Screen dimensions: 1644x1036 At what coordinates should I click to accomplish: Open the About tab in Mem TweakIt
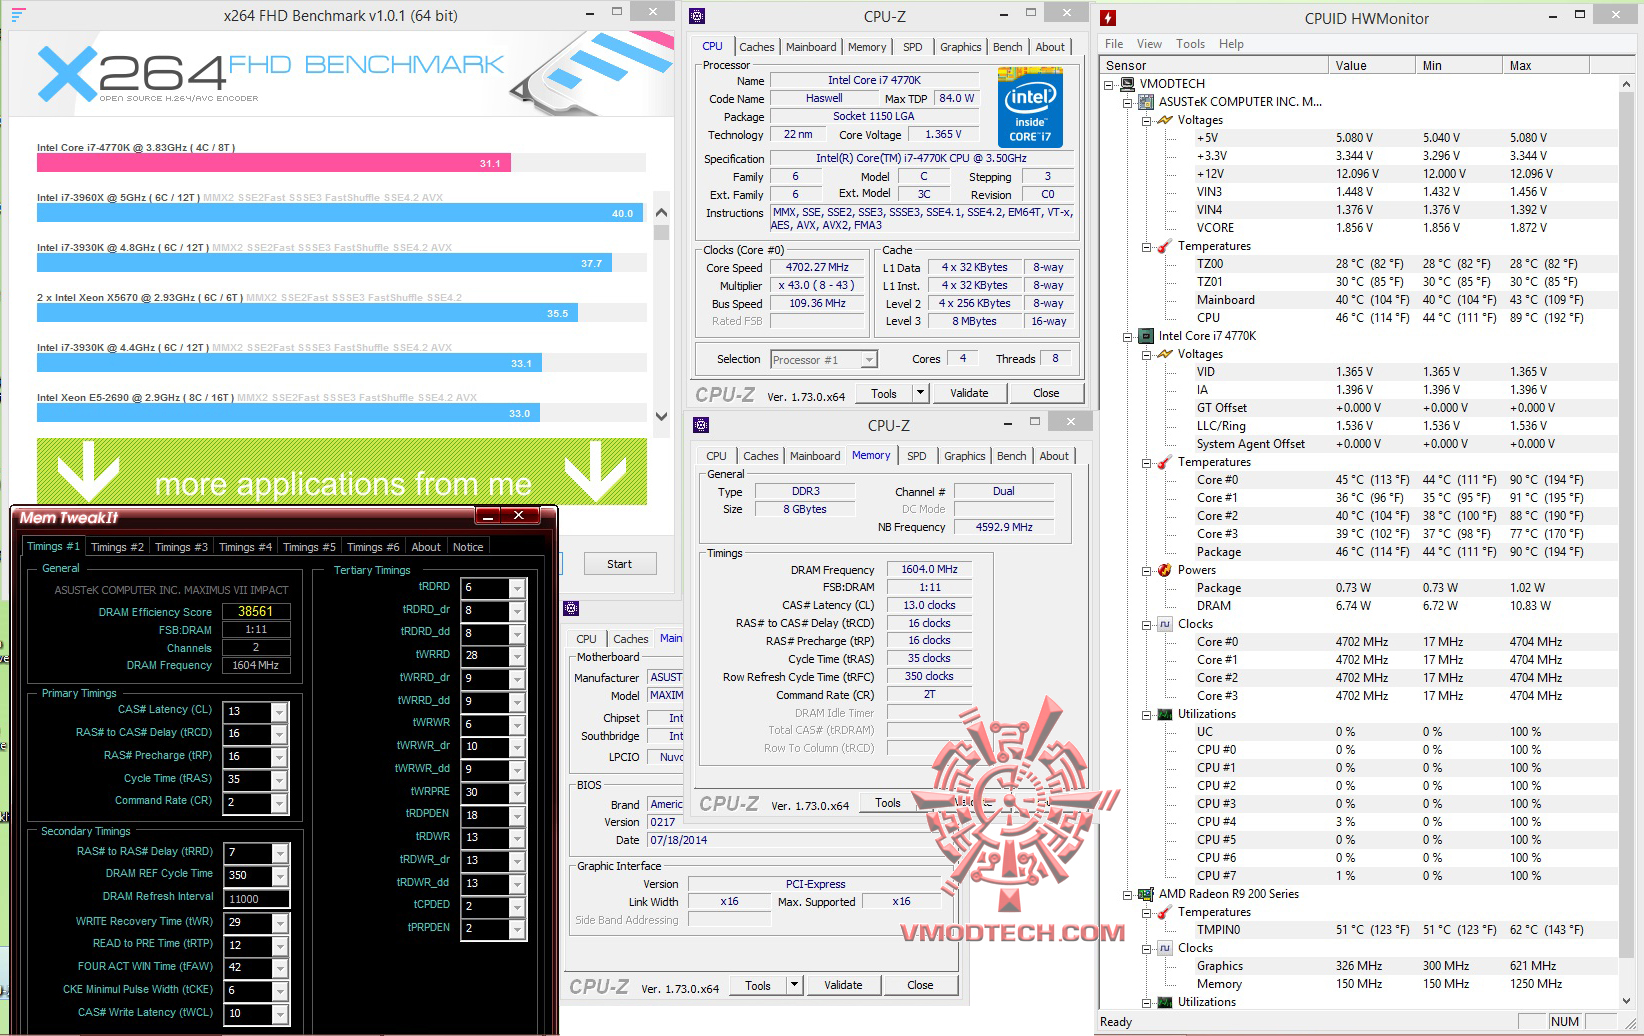point(426,547)
